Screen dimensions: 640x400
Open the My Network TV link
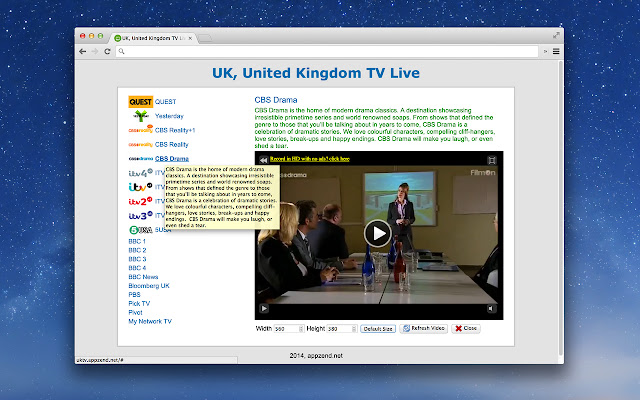pyautogui.click(x=150, y=322)
